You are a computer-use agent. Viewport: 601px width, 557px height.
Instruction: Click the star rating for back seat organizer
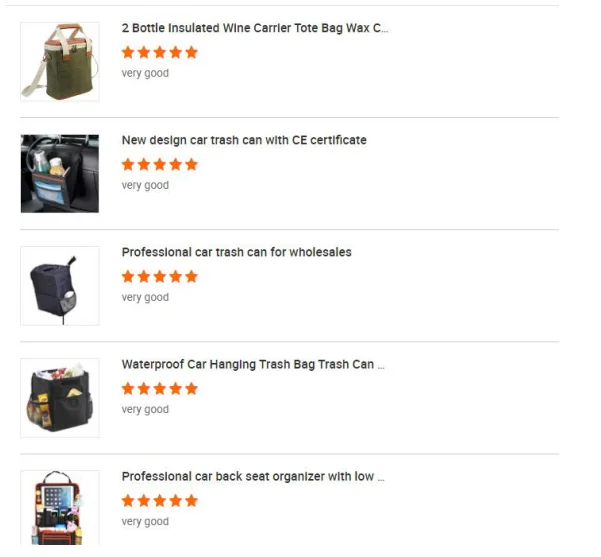pyautogui.click(x=159, y=501)
